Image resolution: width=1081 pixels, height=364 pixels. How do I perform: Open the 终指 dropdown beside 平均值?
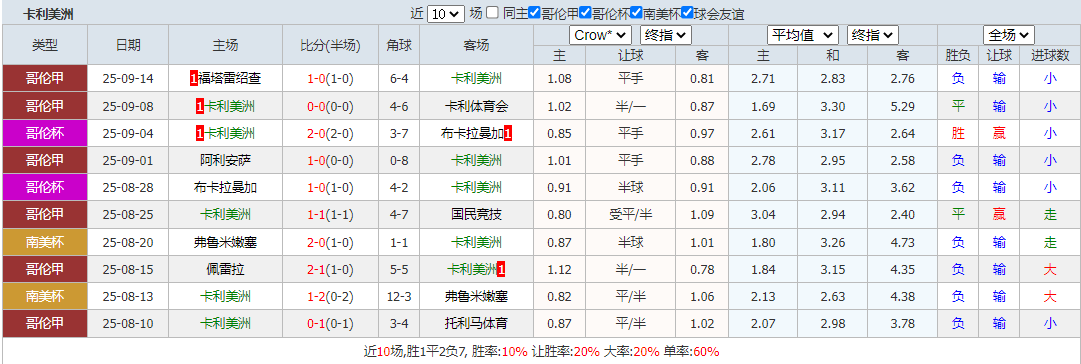(x=872, y=34)
